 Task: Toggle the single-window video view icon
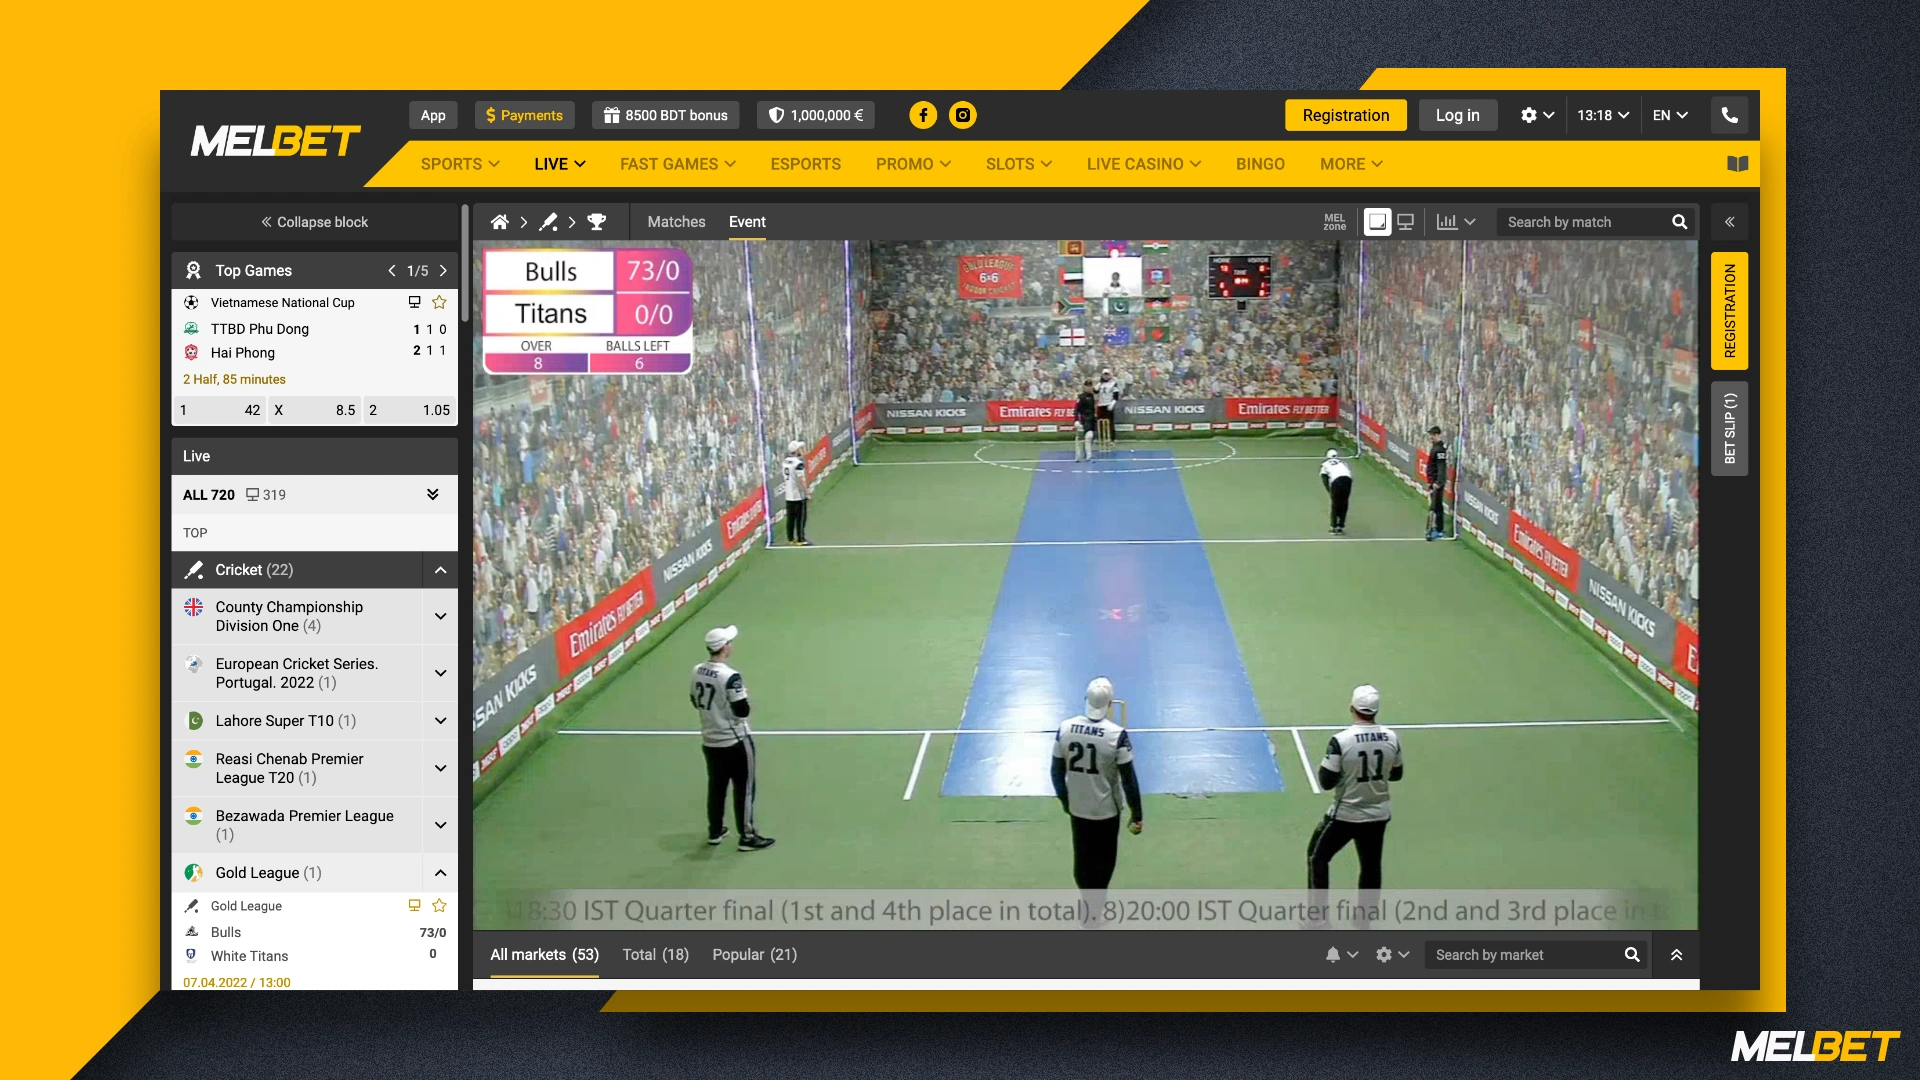(1377, 222)
